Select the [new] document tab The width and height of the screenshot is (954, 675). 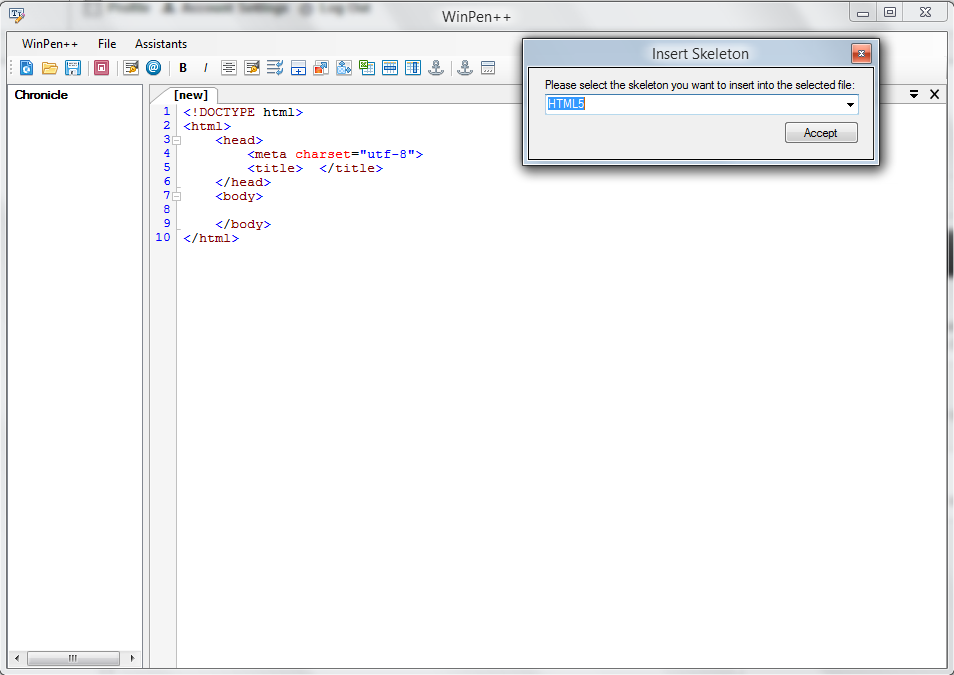[191, 95]
